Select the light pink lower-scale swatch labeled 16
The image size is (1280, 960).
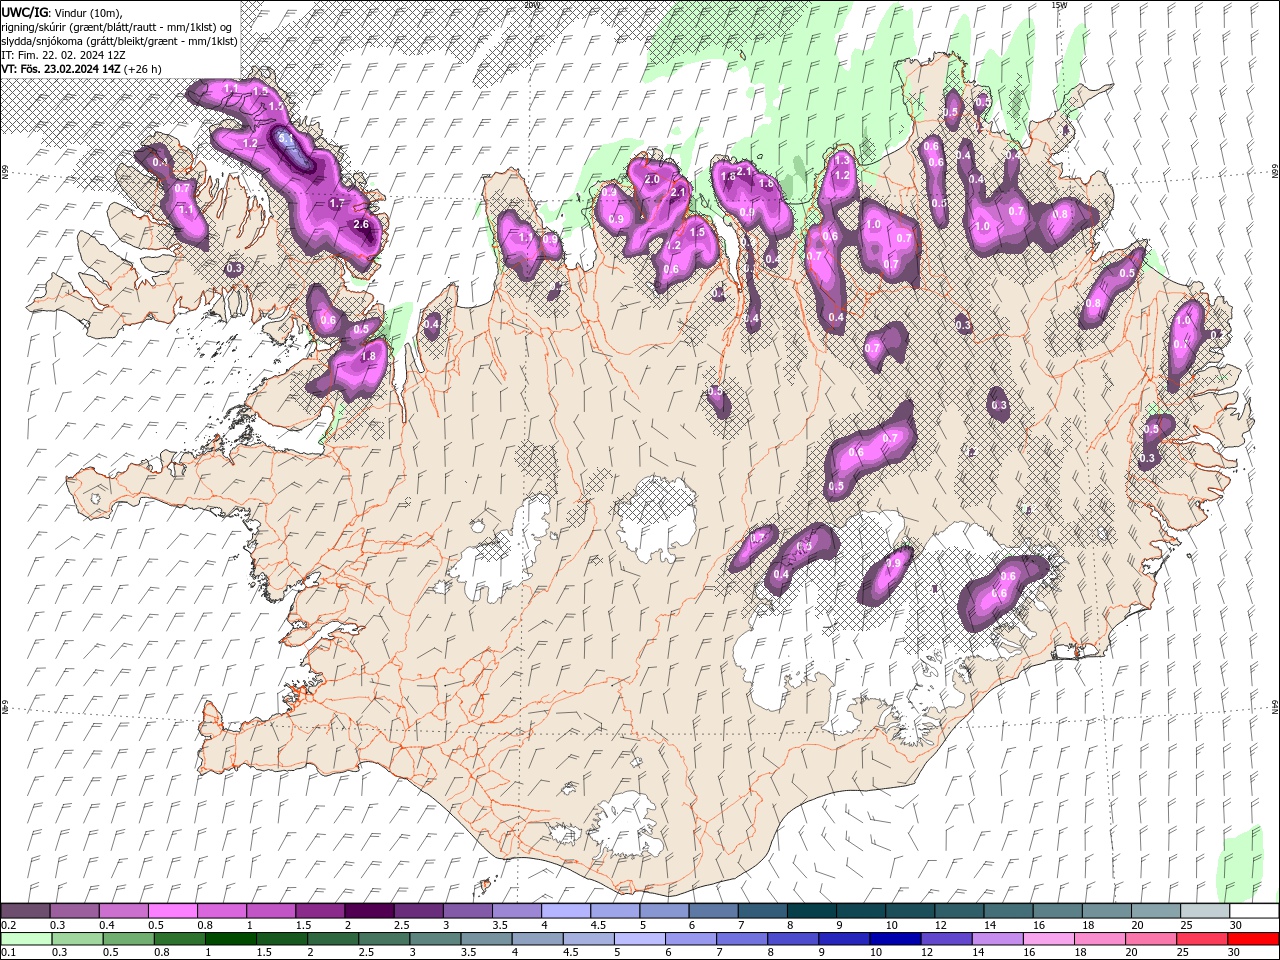[1049, 939]
